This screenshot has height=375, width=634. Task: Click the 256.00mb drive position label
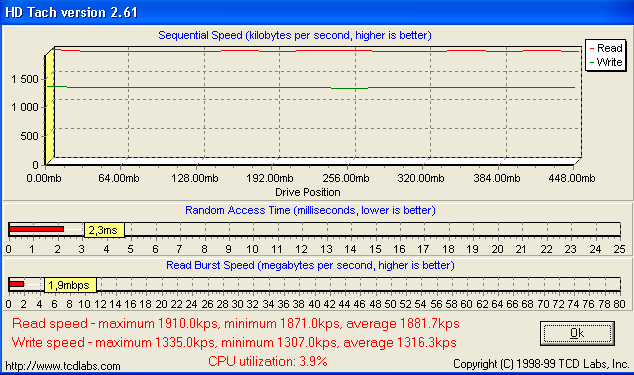pyautogui.click(x=346, y=178)
